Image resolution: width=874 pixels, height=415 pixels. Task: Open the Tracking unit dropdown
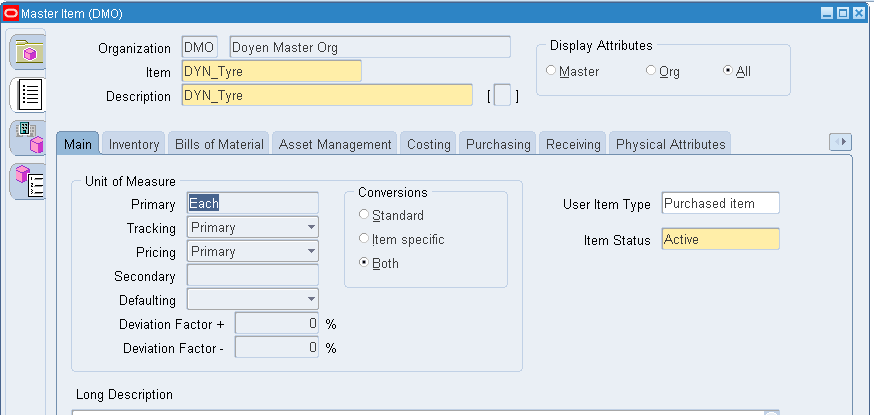click(311, 228)
